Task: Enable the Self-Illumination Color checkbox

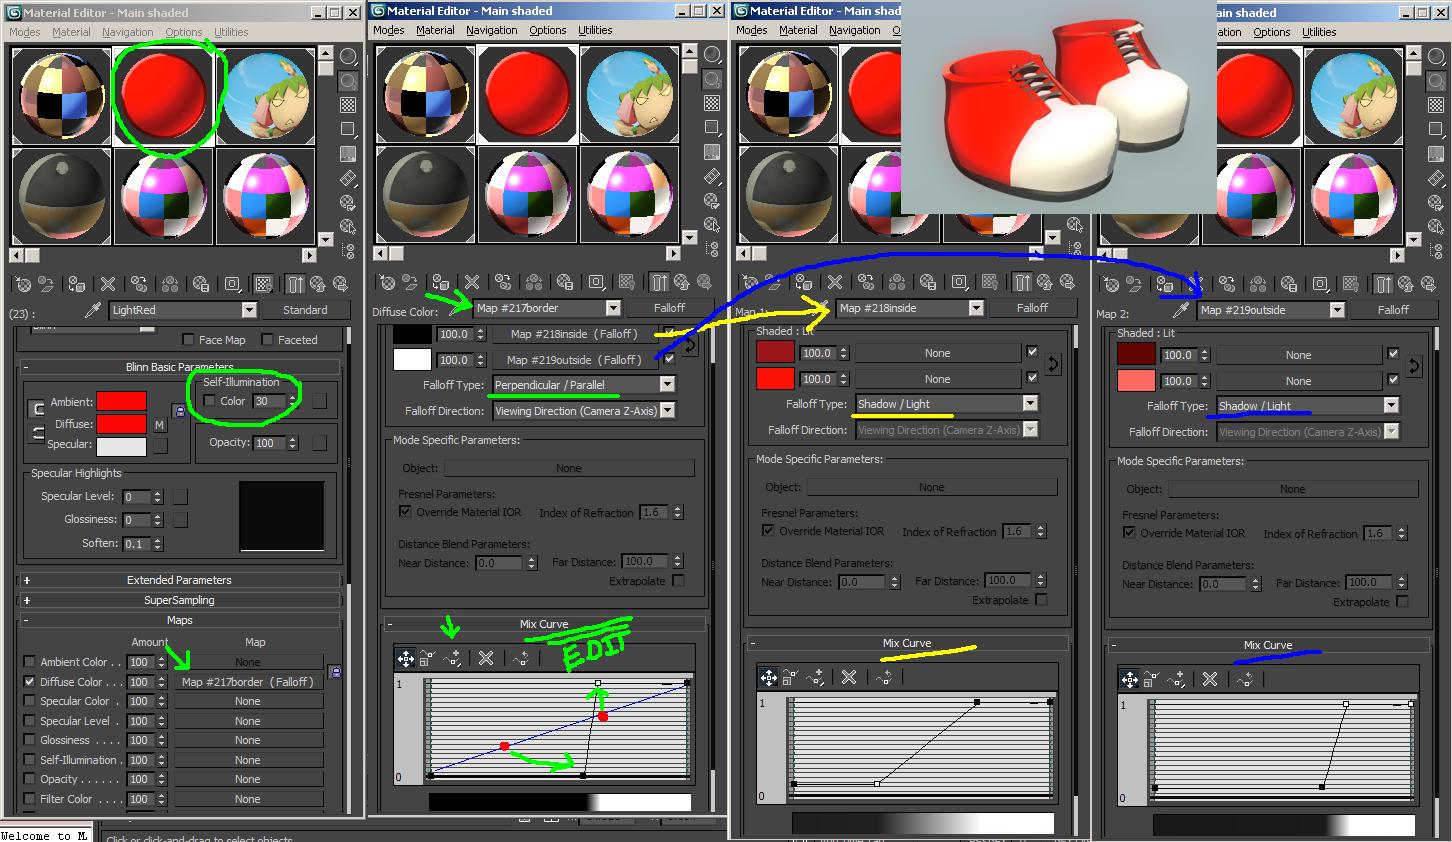Action: point(210,401)
